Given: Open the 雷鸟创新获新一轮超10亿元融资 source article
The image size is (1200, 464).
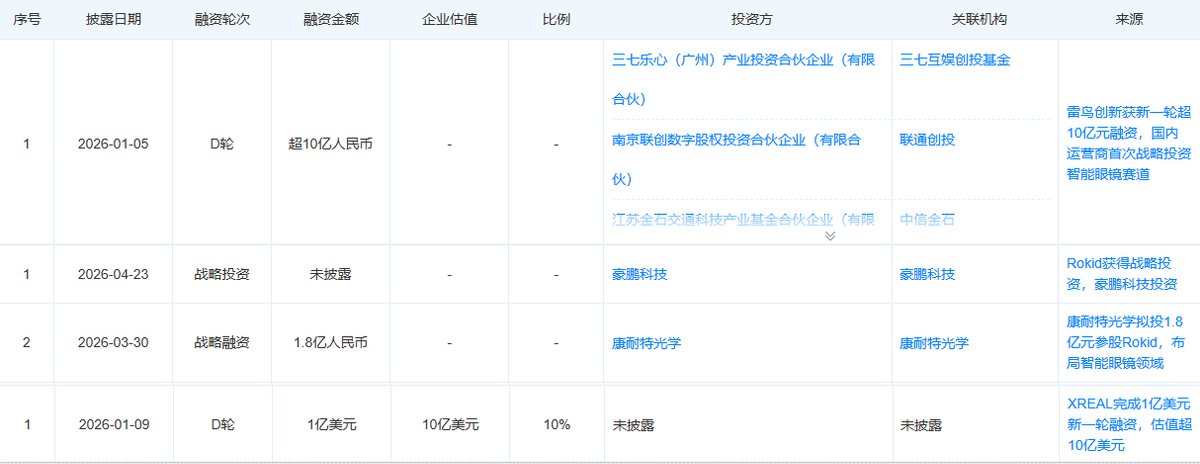Looking at the screenshot, I should click(1128, 144).
